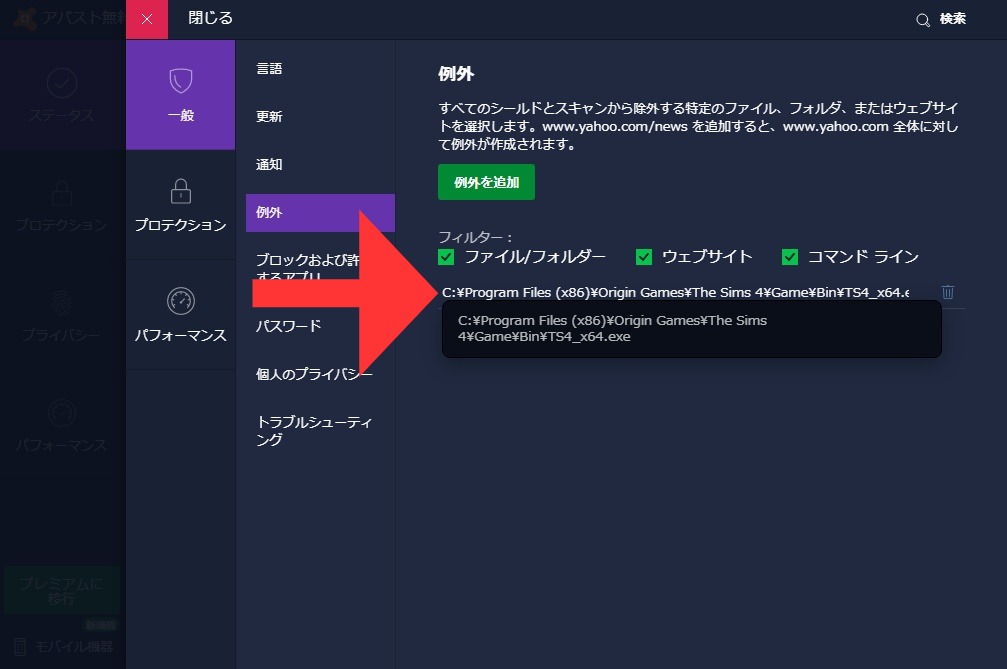1007x669 pixels.
Task: Open トラブルシューティング settings item
Action: (x=314, y=431)
